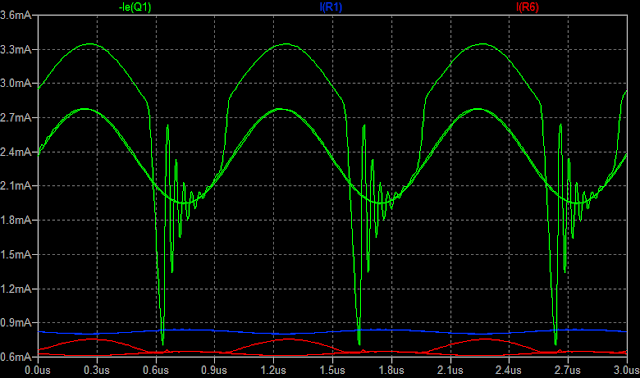
Task: Click the 3.0mA y-axis label
Action: [16, 83]
